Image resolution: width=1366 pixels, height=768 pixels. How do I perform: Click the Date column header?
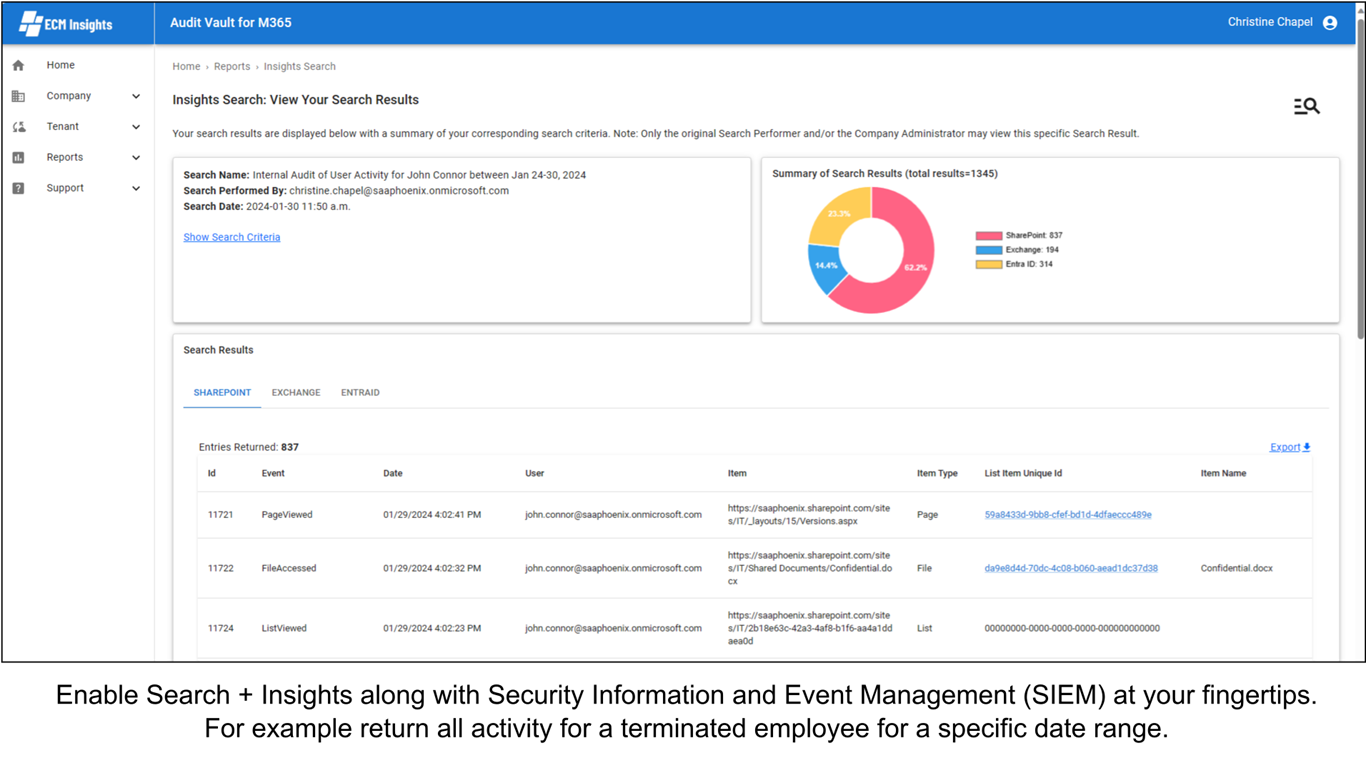(393, 474)
